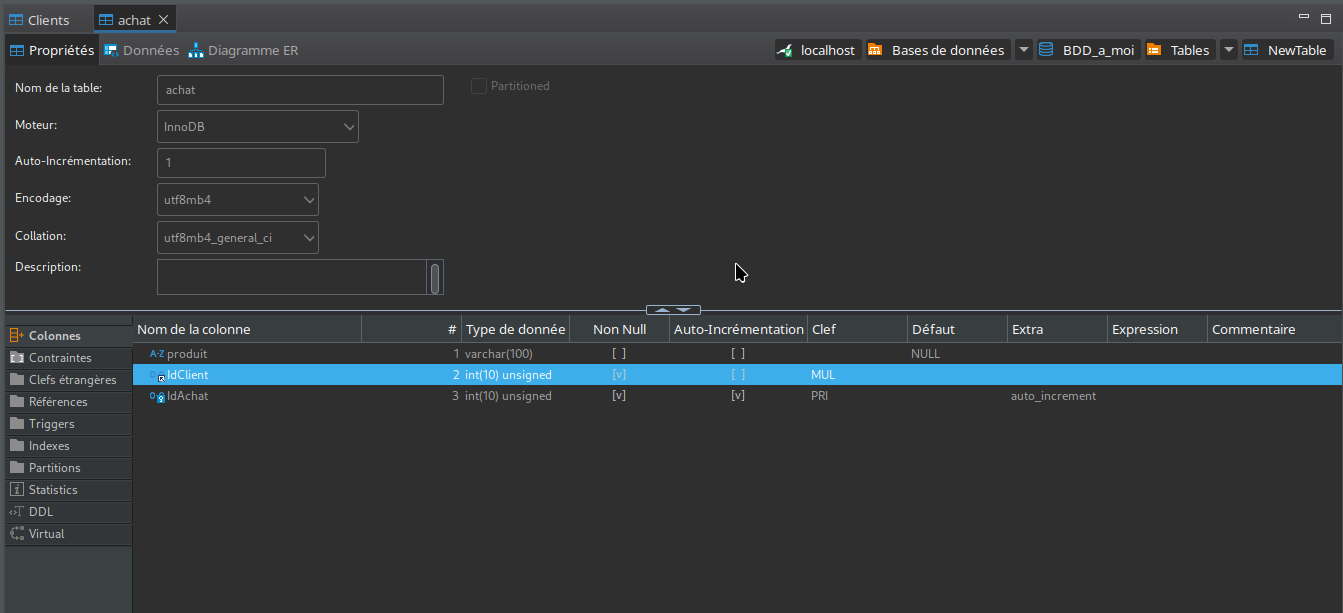Viewport: 1343px width, 613px height.
Task: Select the Virtual section icon
Action: 17,534
